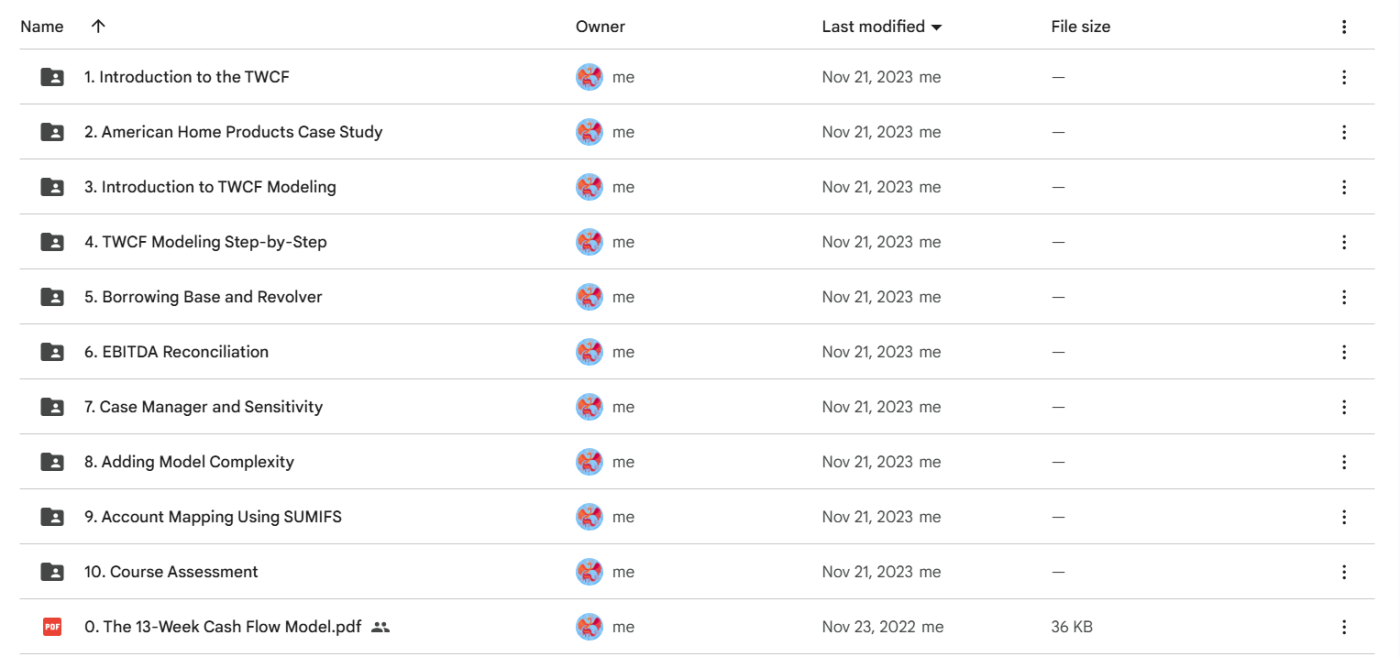This screenshot has height=657, width=1400.
Task: Open more actions for 13-Week Cash Flow Model.pdf
Action: pyautogui.click(x=1344, y=627)
